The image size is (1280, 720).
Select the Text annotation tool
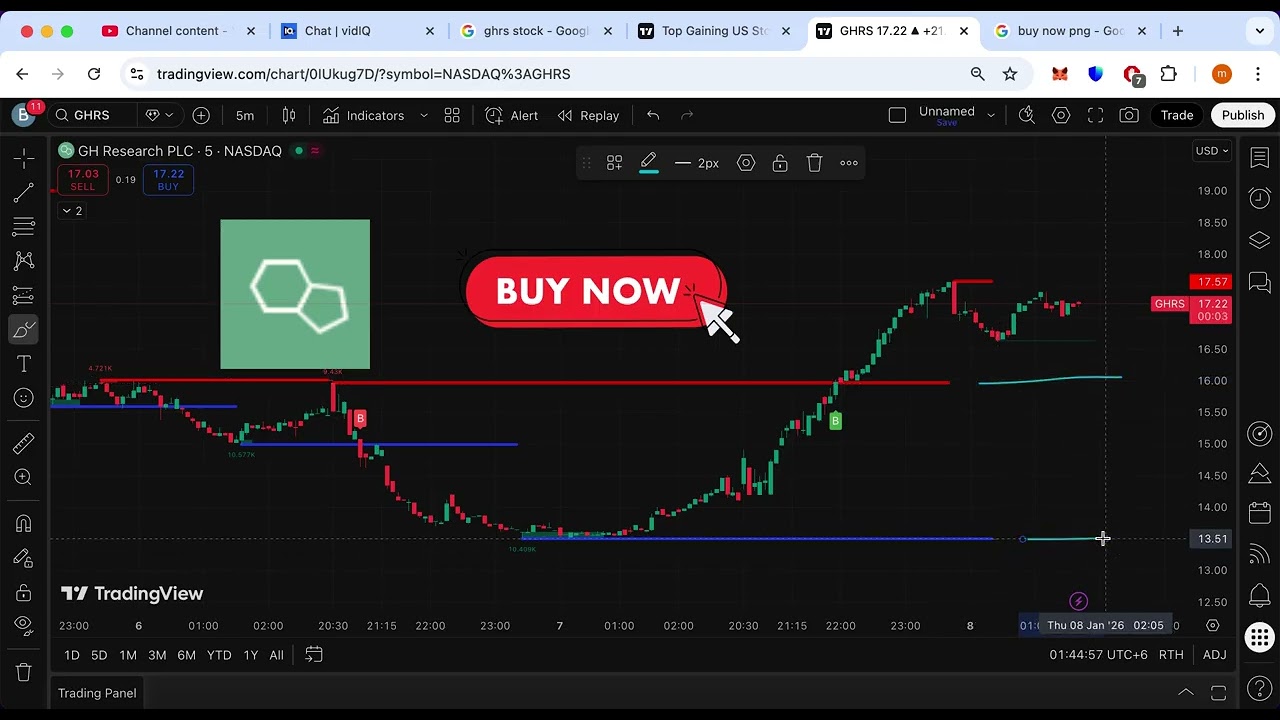24,364
